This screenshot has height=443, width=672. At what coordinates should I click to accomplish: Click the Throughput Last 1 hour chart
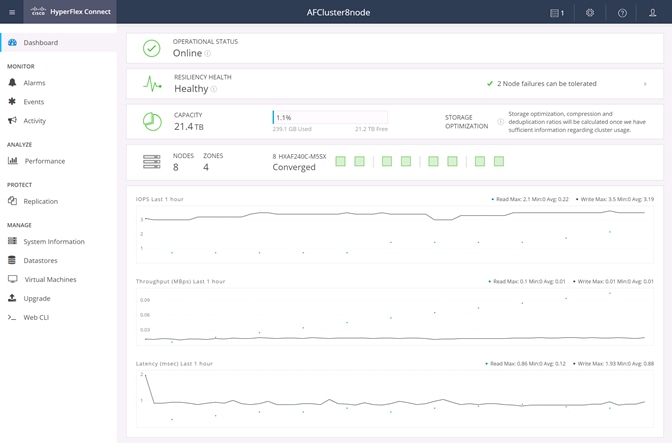[x=395, y=317]
